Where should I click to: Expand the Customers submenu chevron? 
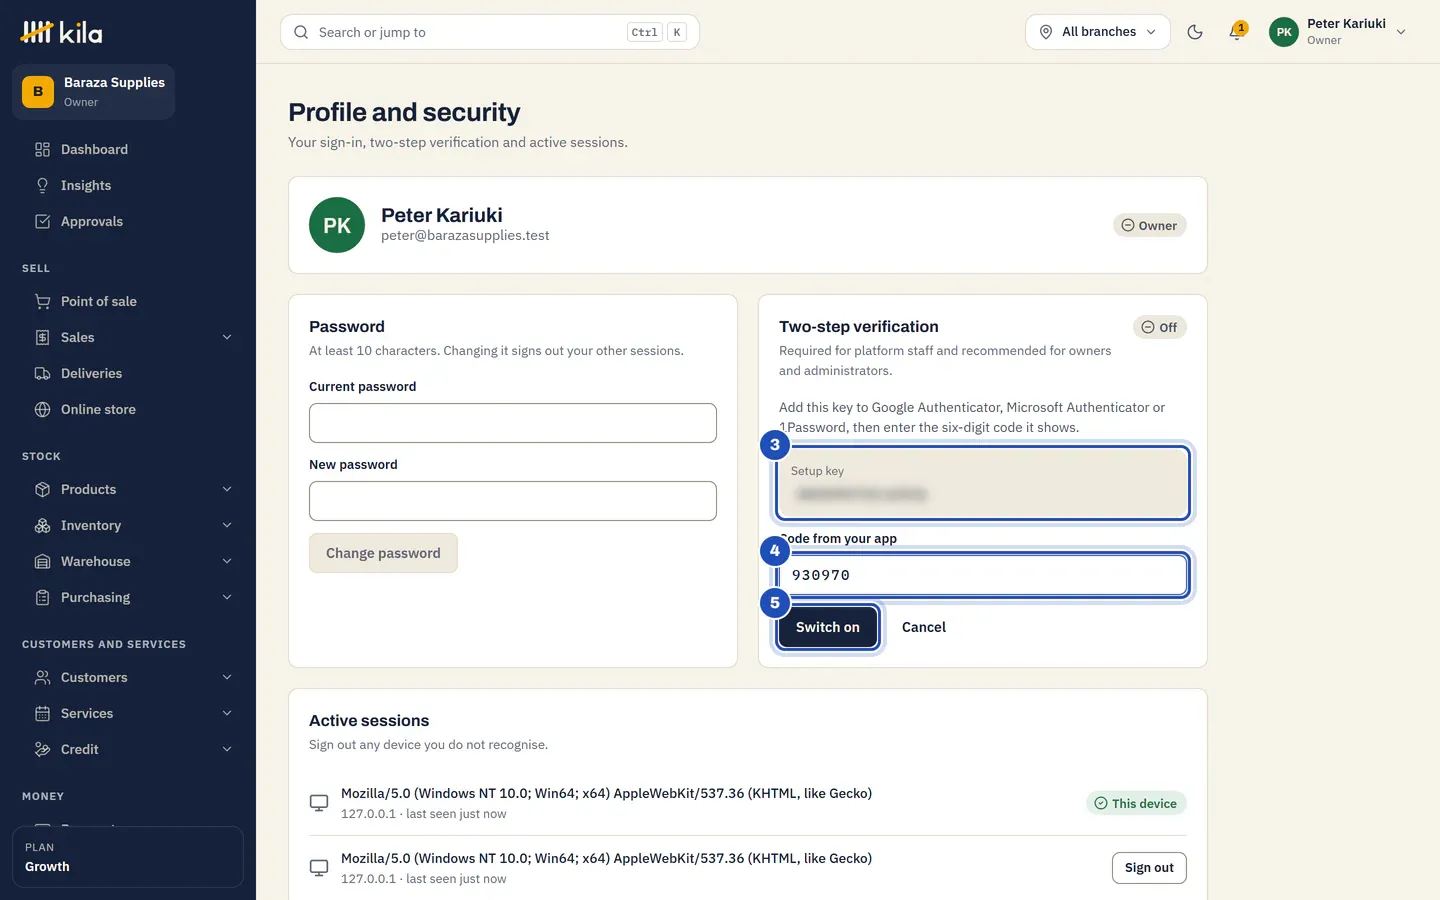click(227, 677)
